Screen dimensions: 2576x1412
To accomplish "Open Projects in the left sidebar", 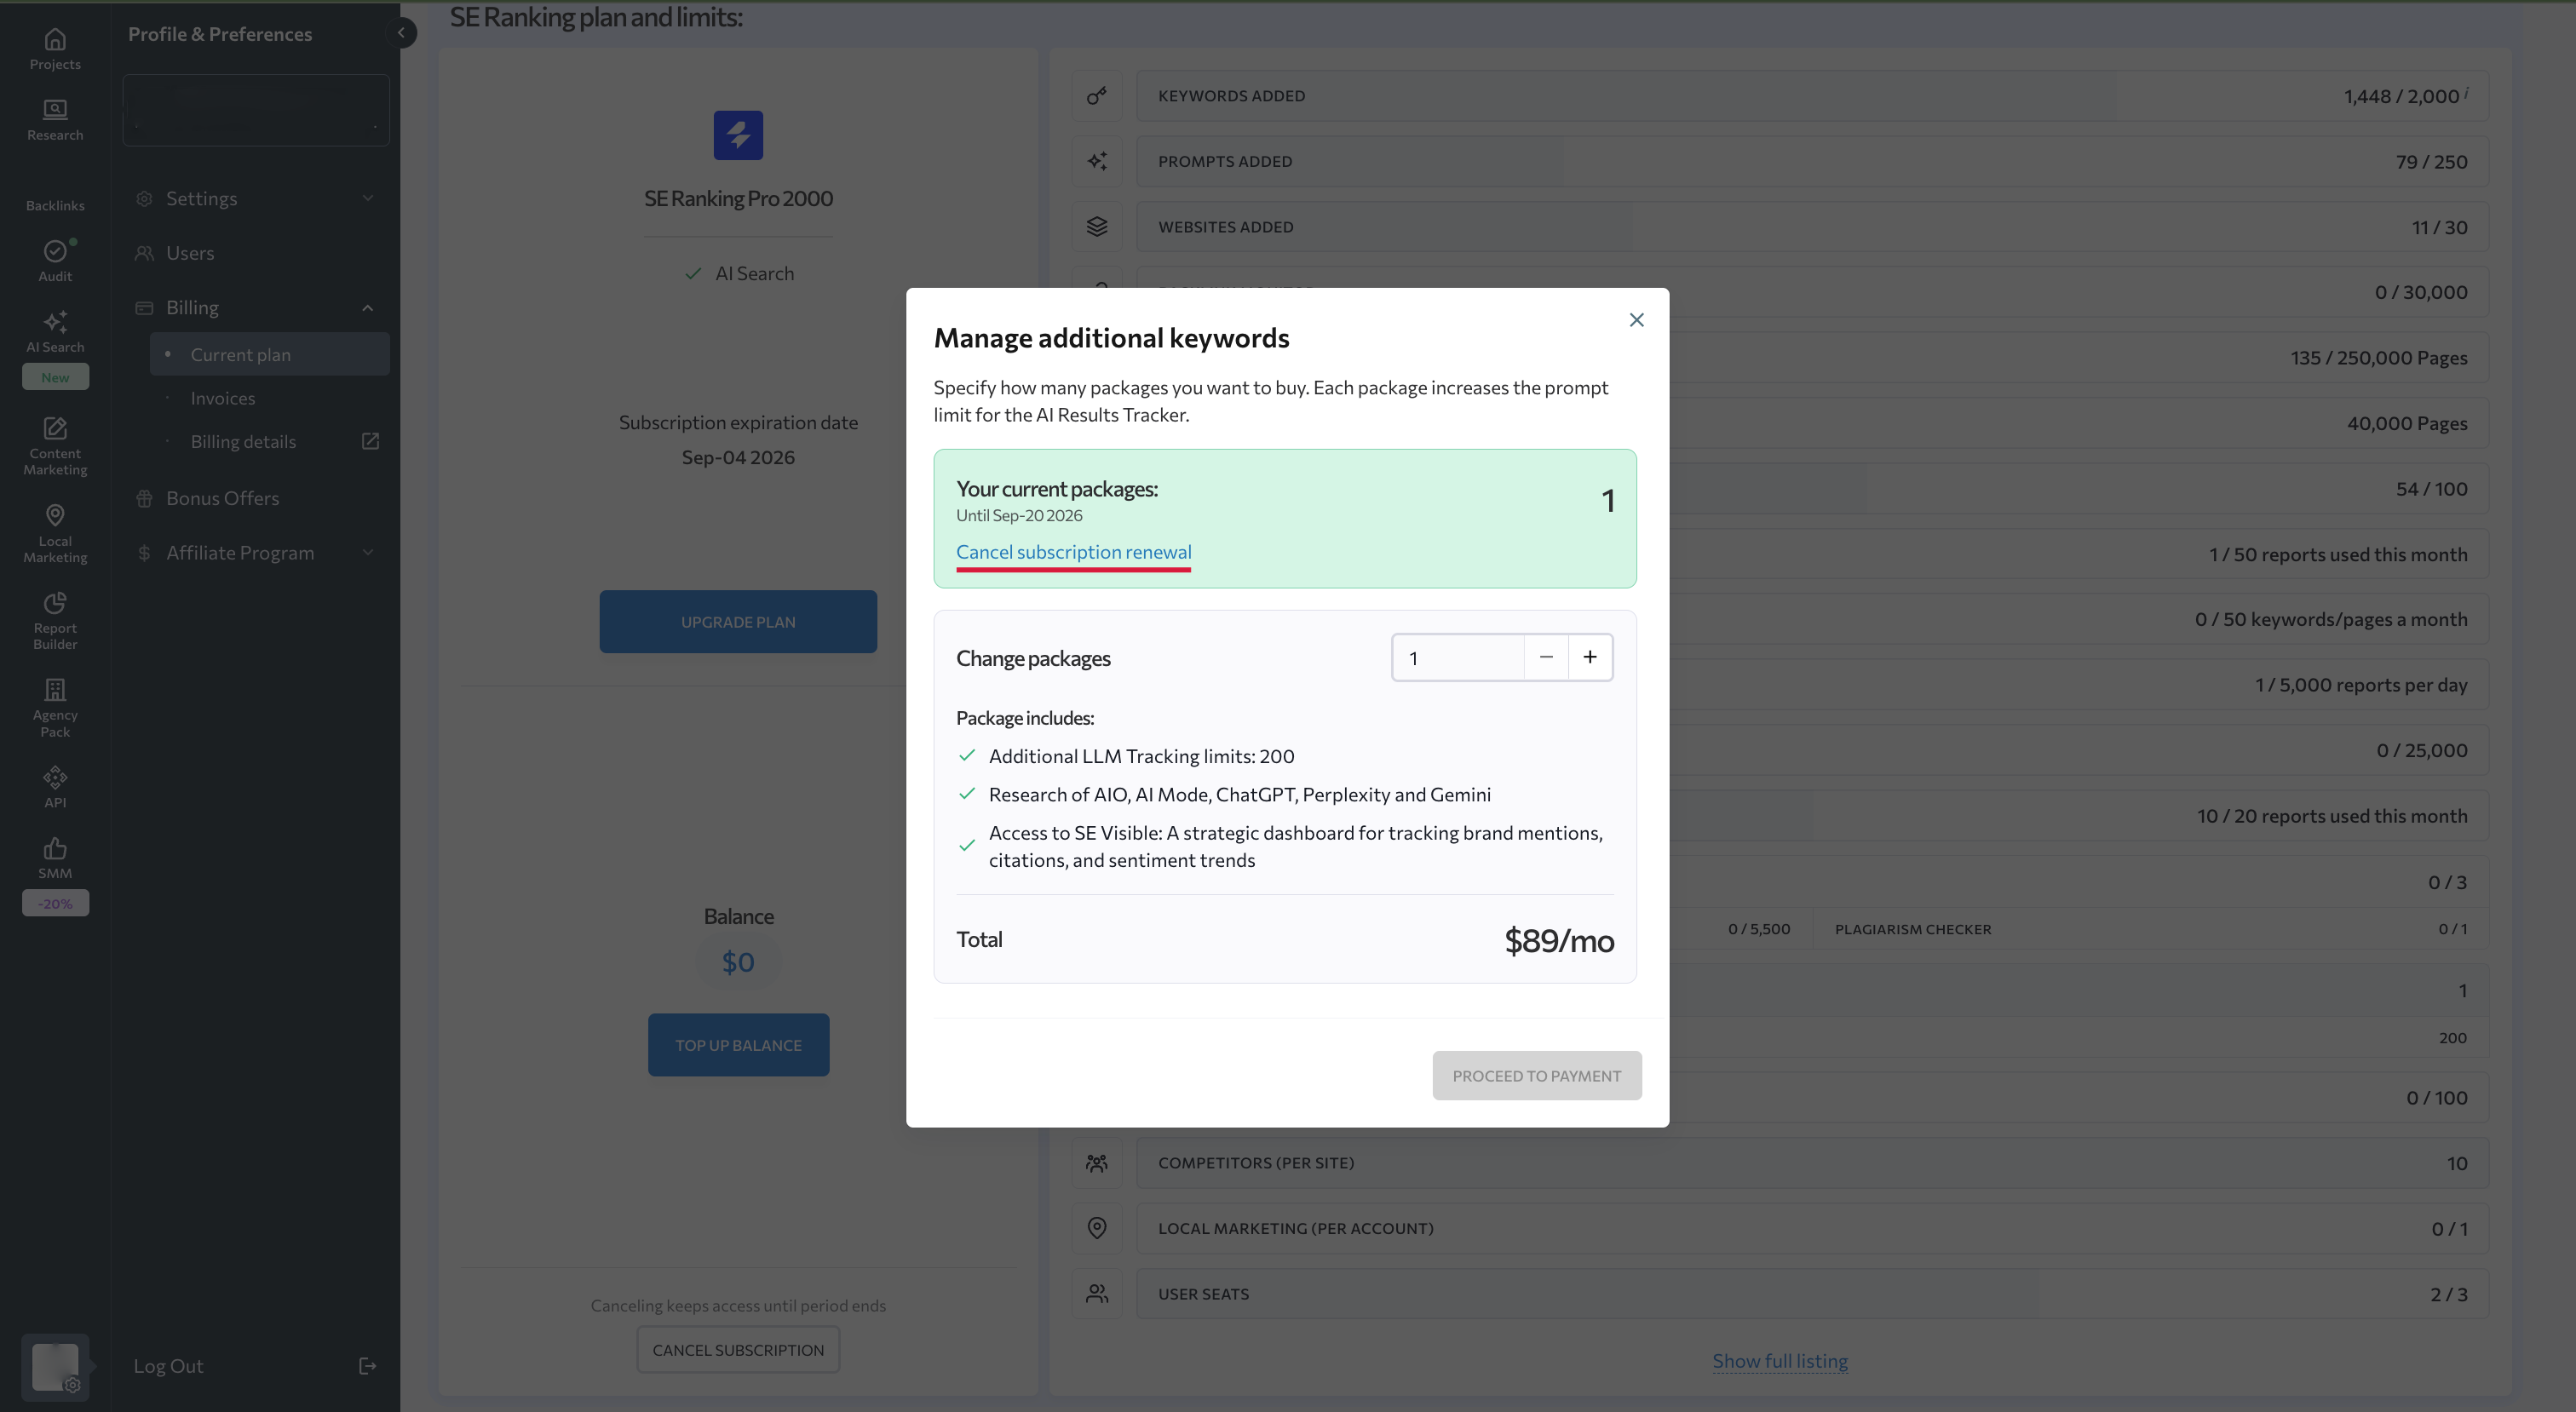I will click(x=55, y=49).
